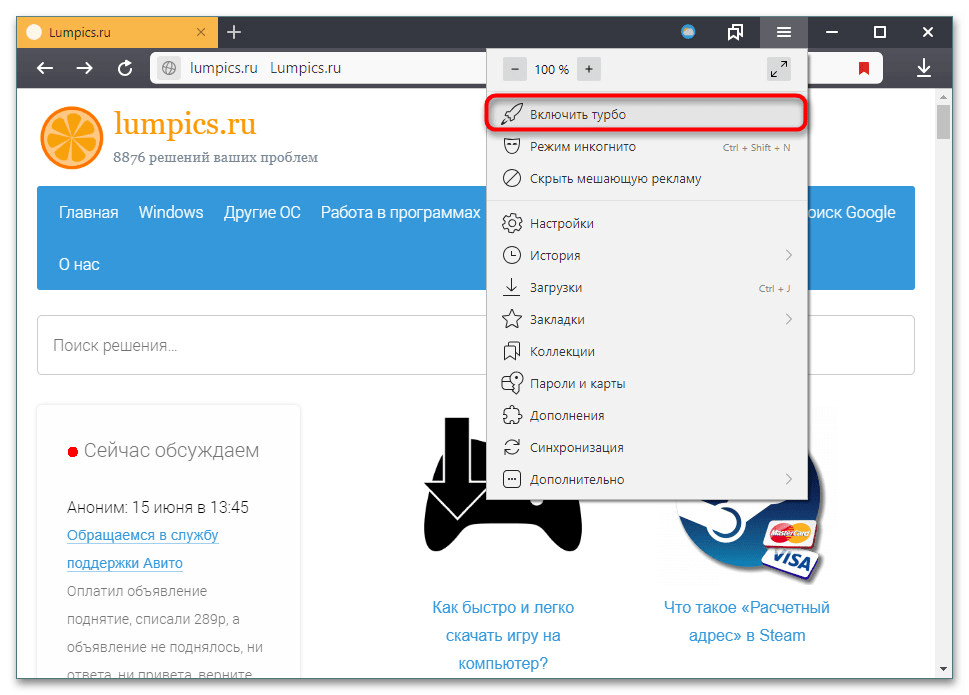The image size is (969, 695).
Task: Click the 100 % zoom level value
Action: [552, 70]
